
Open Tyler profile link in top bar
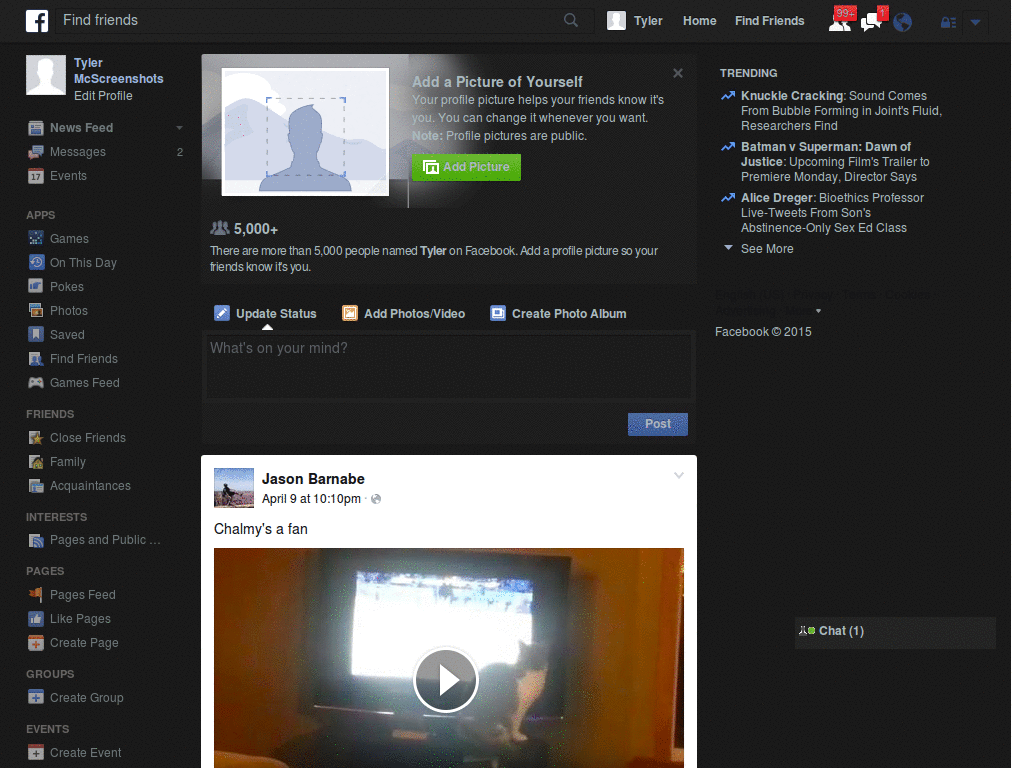[648, 21]
